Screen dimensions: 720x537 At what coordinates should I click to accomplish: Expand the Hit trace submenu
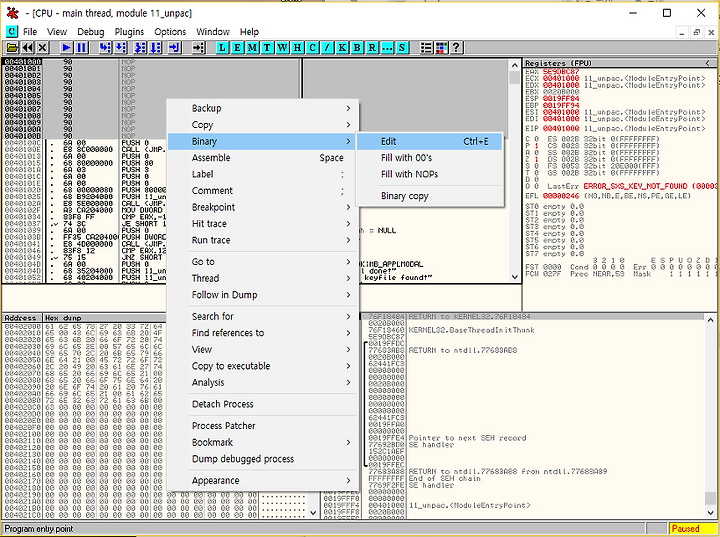point(263,224)
